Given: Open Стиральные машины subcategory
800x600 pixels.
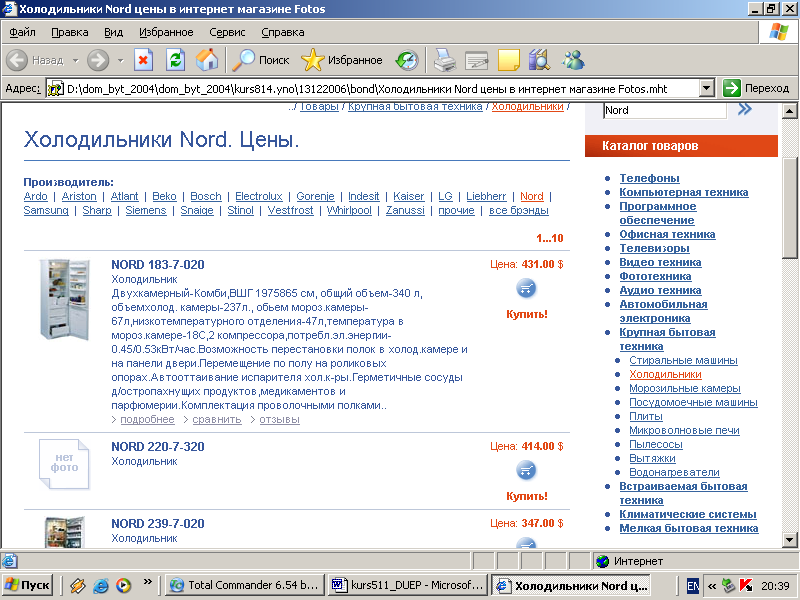Looking at the screenshot, I should click(683, 360).
